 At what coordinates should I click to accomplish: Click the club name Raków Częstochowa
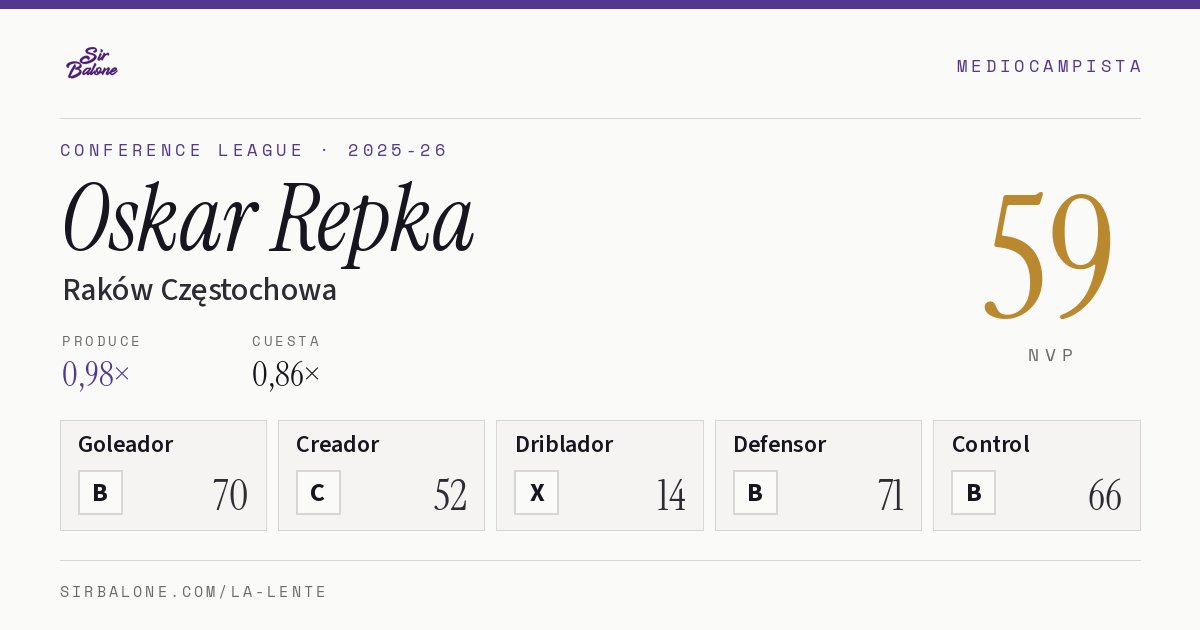pos(199,290)
